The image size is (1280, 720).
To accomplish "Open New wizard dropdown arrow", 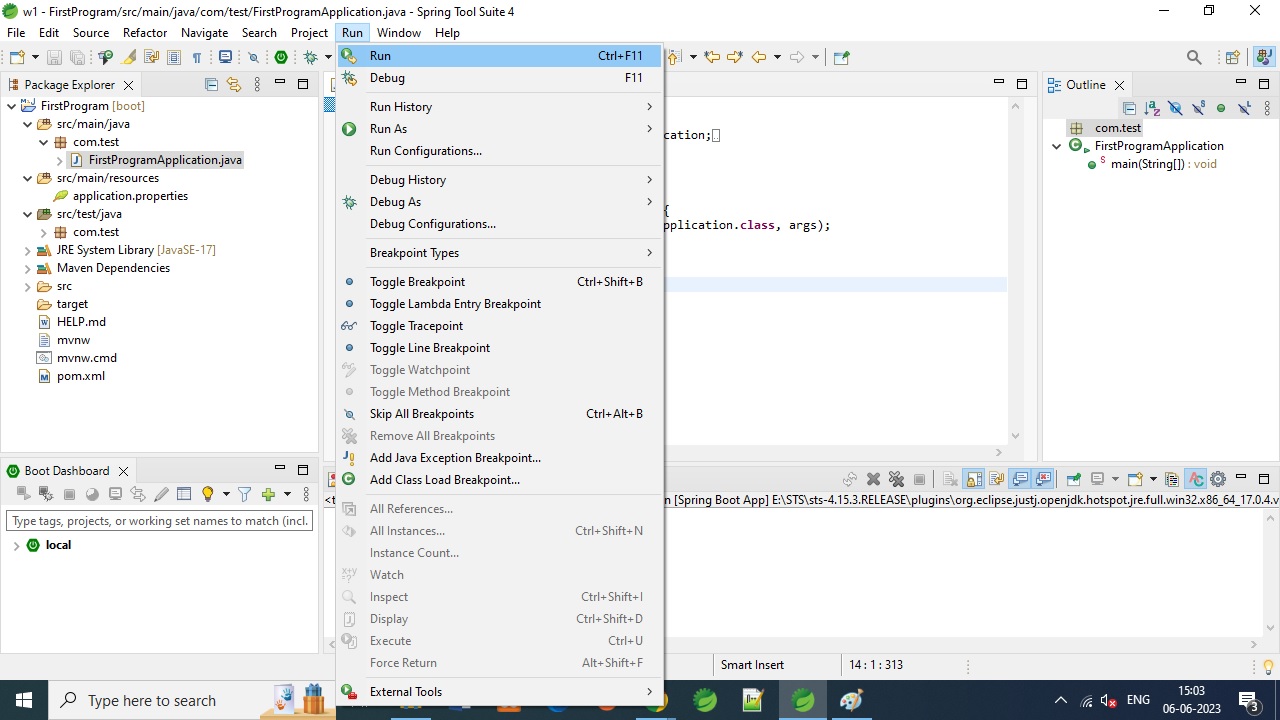I will pyautogui.click(x=35, y=57).
